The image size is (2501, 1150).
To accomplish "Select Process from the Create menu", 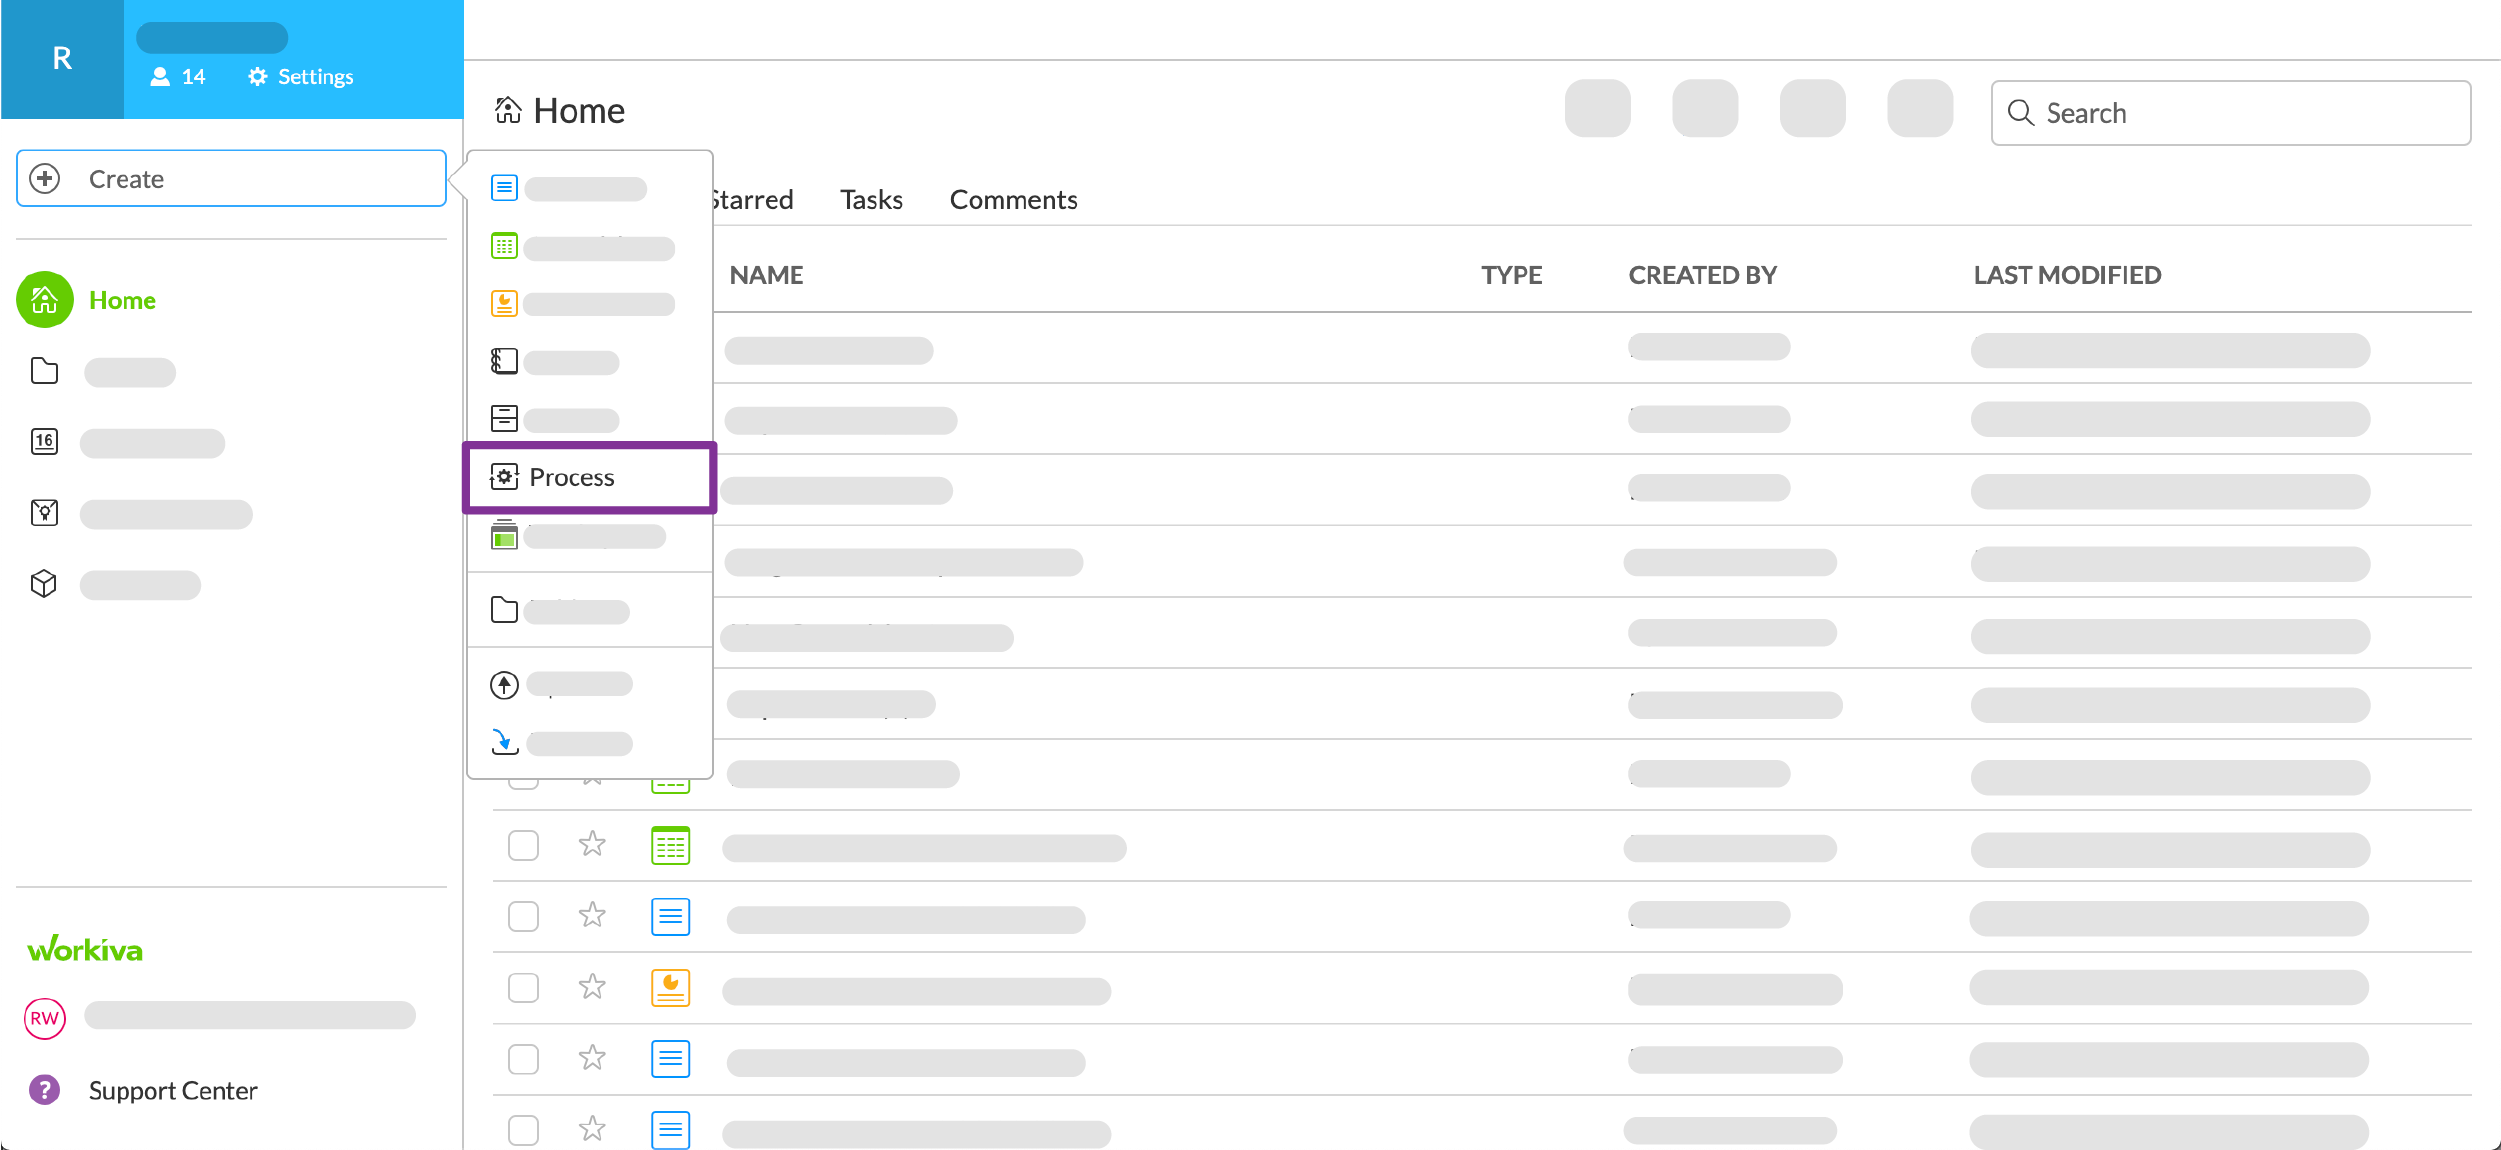I will (x=589, y=477).
